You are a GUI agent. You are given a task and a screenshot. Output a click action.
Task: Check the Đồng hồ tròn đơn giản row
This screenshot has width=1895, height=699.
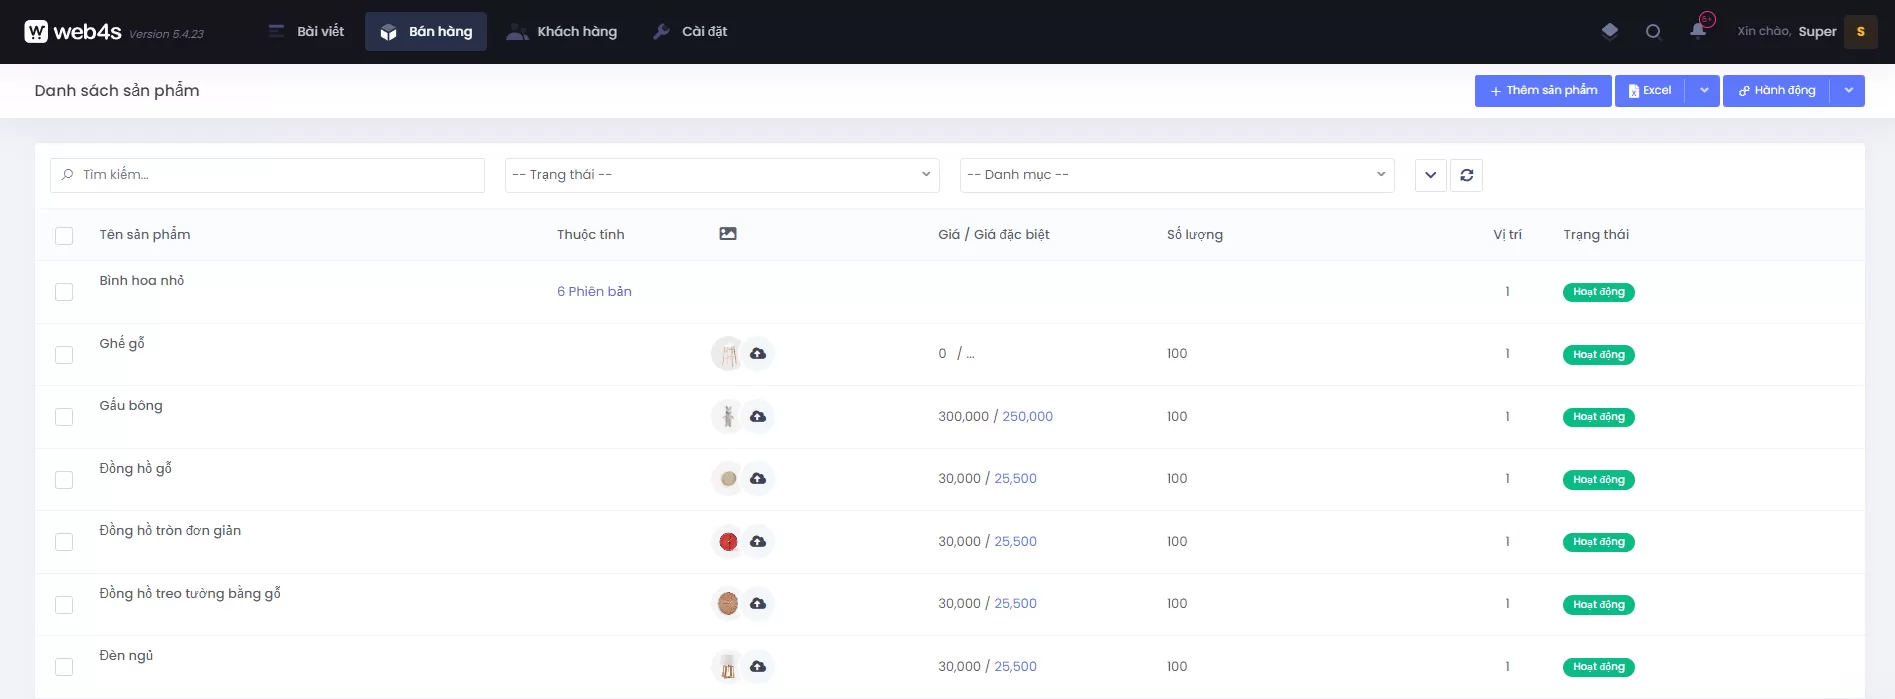64,542
